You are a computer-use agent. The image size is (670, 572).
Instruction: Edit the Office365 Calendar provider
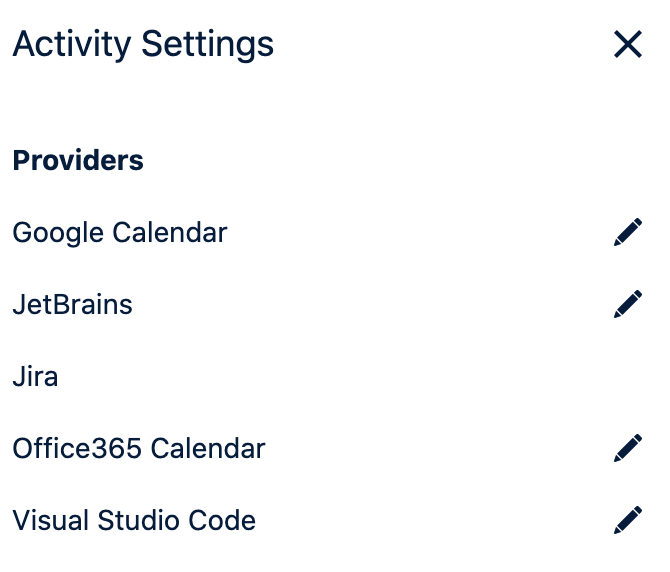pos(628,448)
